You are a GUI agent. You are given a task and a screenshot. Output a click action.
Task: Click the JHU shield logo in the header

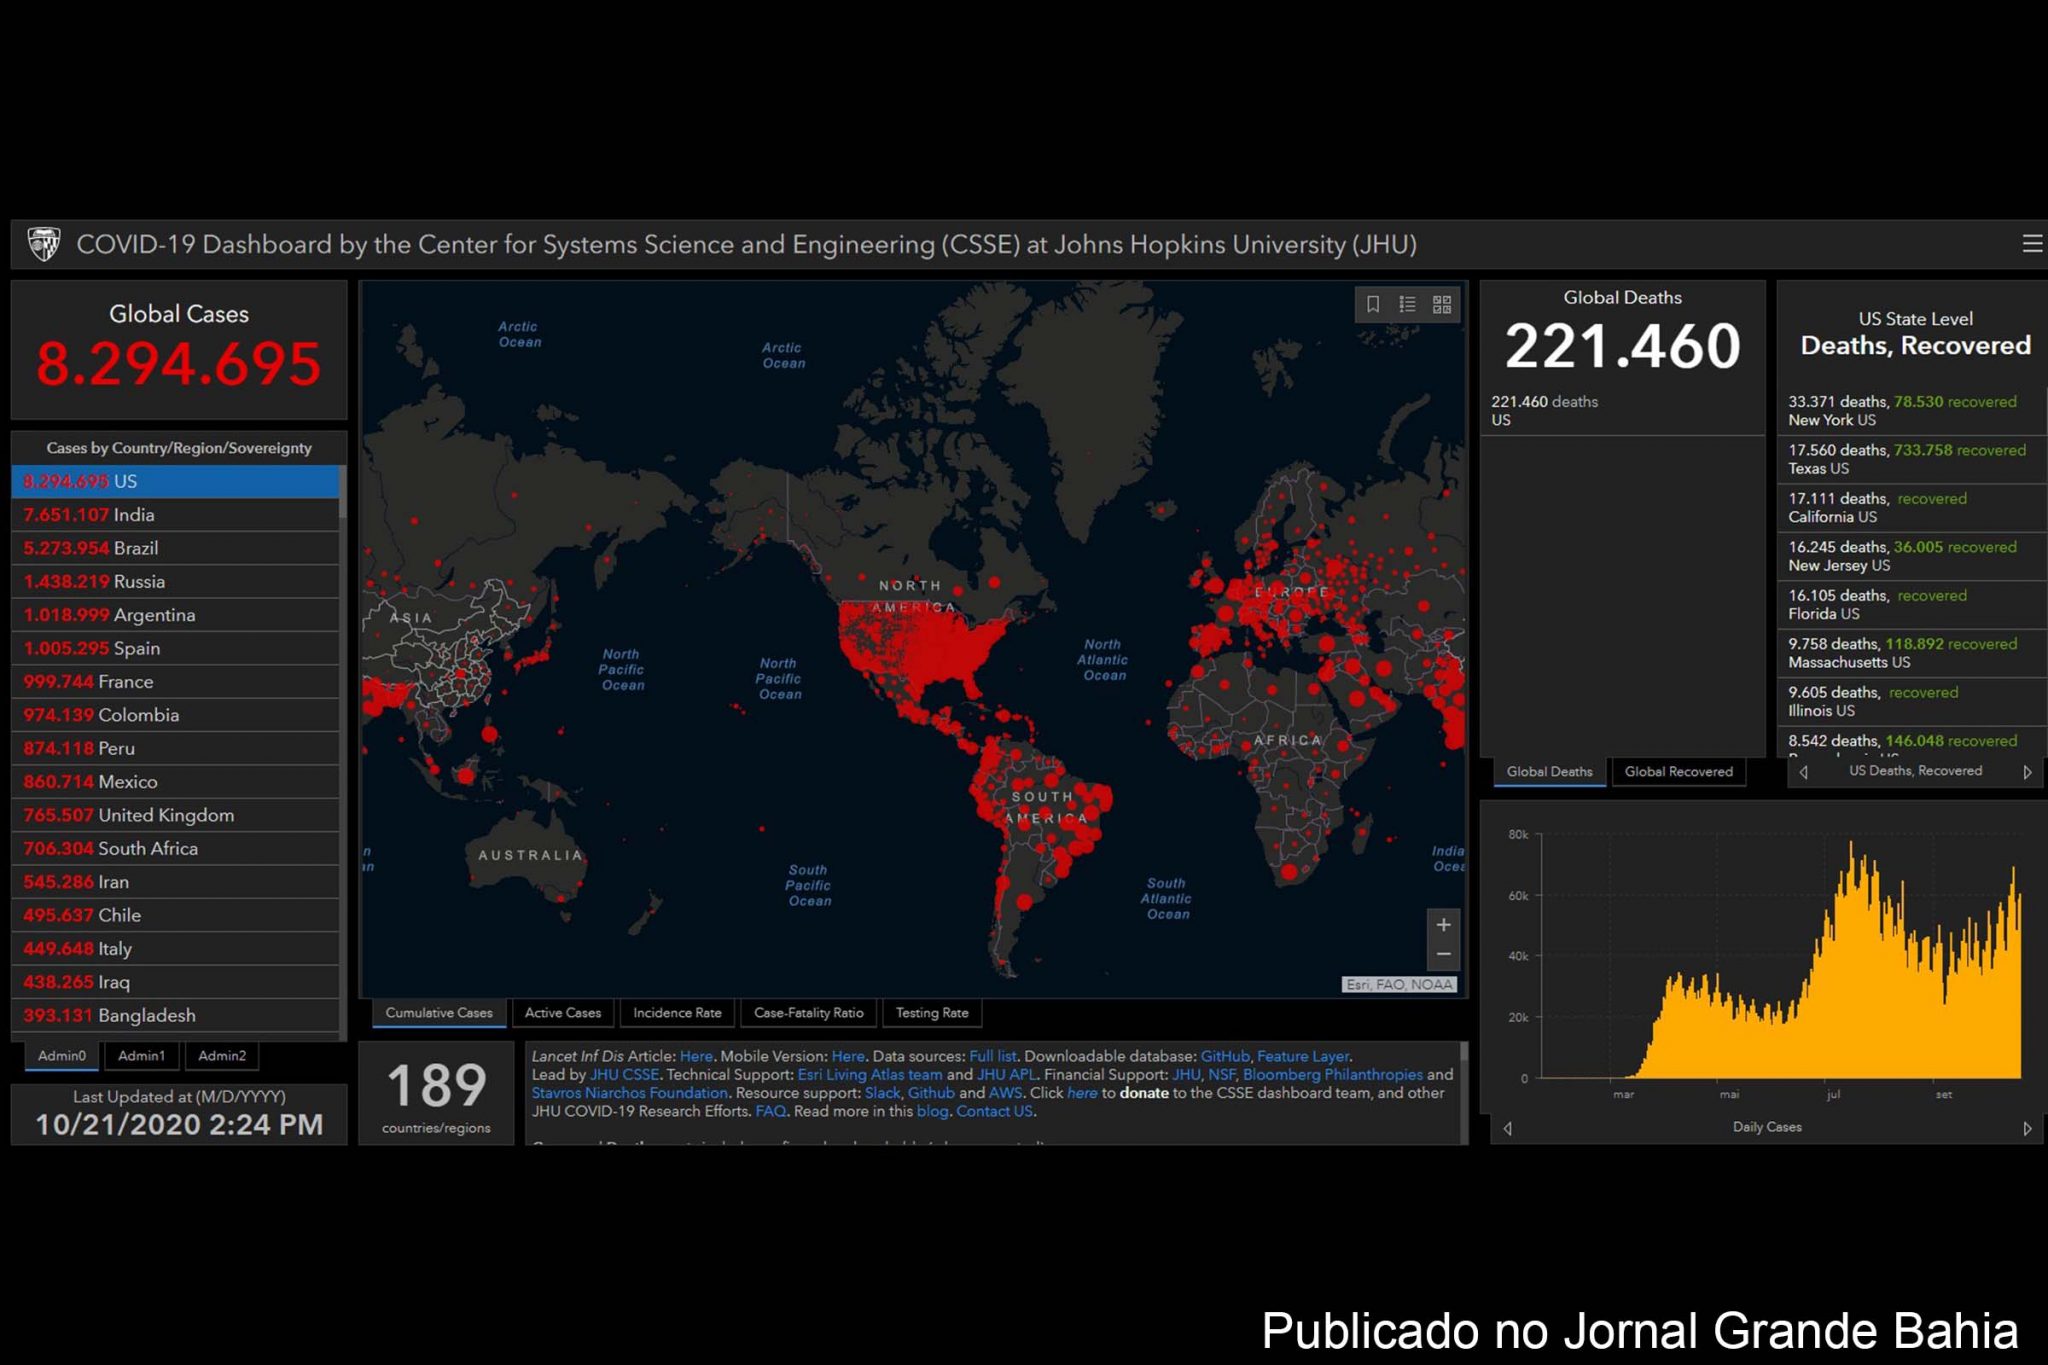[x=44, y=243]
